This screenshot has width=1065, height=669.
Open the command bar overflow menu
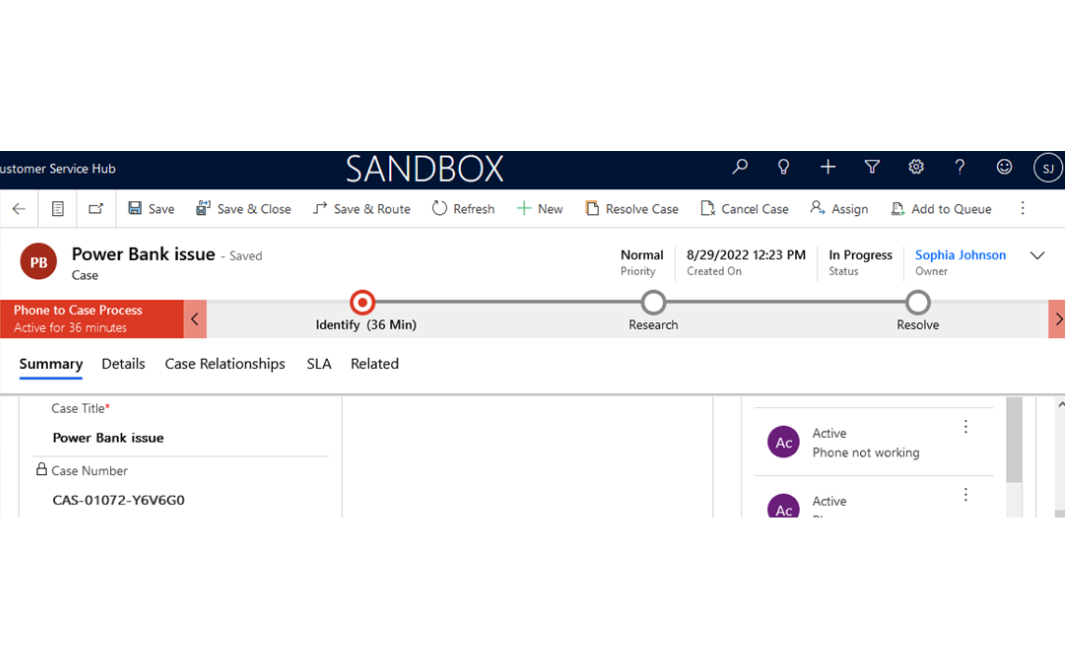(1022, 209)
